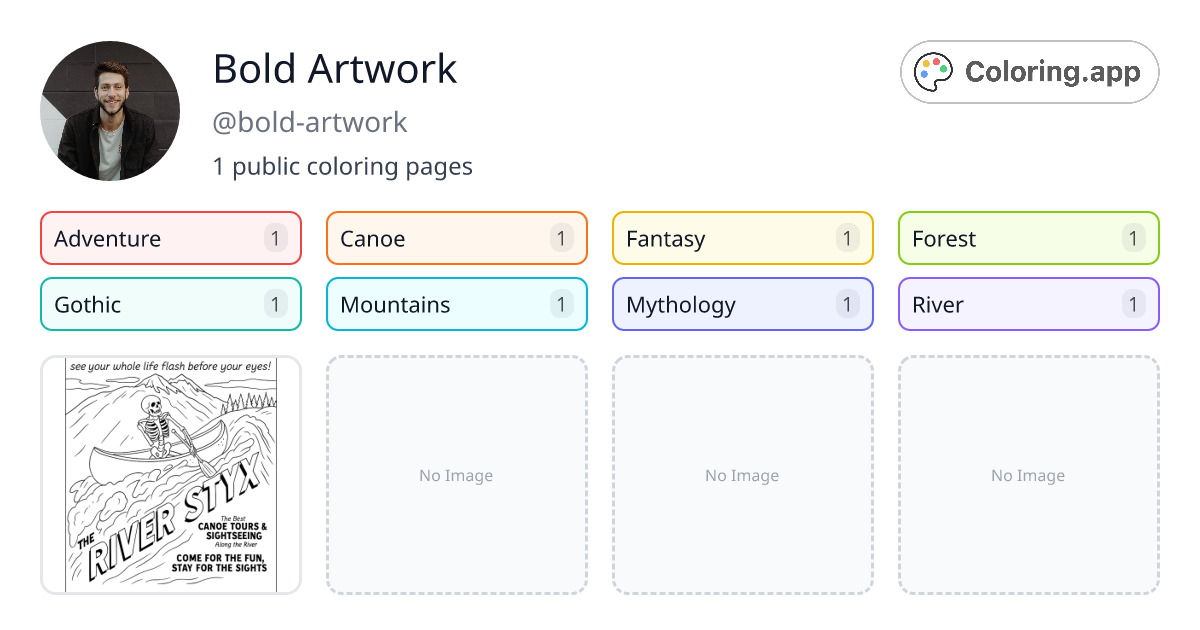The height and width of the screenshot is (630, 1200).
Task: Click the count badge on Adventure tag
Action: point(276,238)
